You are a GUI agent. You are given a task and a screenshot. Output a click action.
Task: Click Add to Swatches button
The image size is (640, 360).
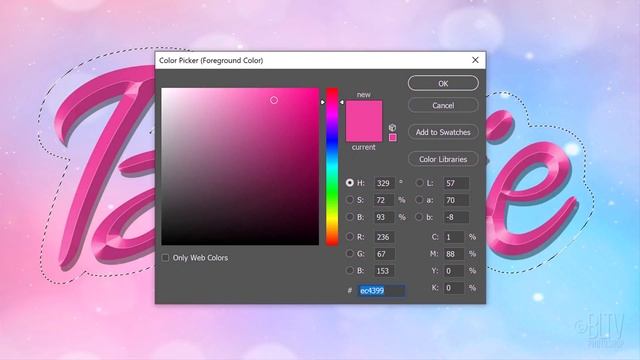tap(443, 132)
